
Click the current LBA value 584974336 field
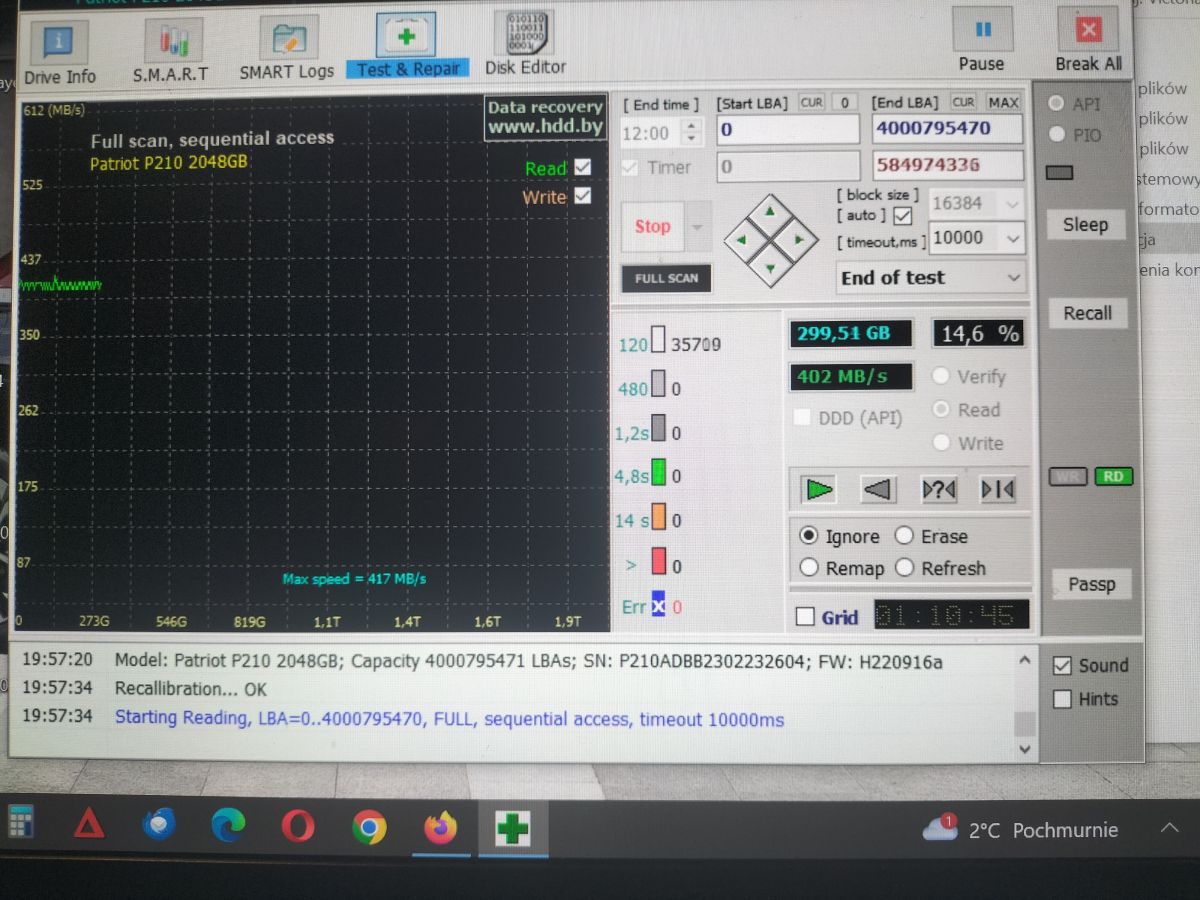click(x=948, y=165)
